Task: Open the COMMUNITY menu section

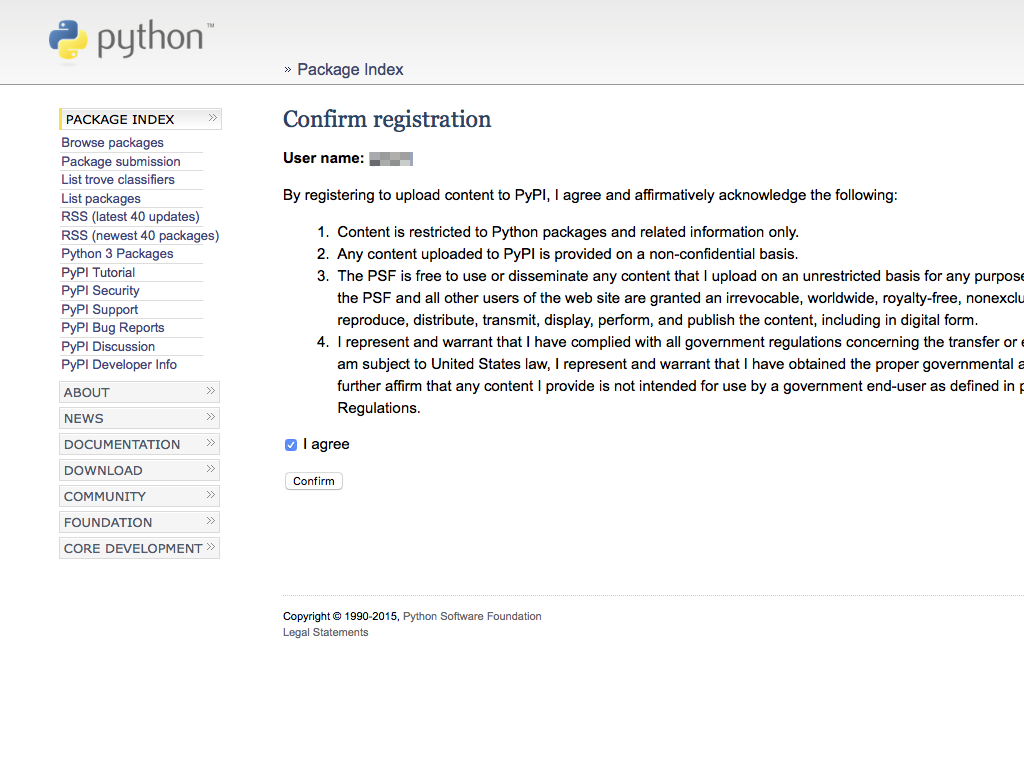Action: (x=105, y=496)
